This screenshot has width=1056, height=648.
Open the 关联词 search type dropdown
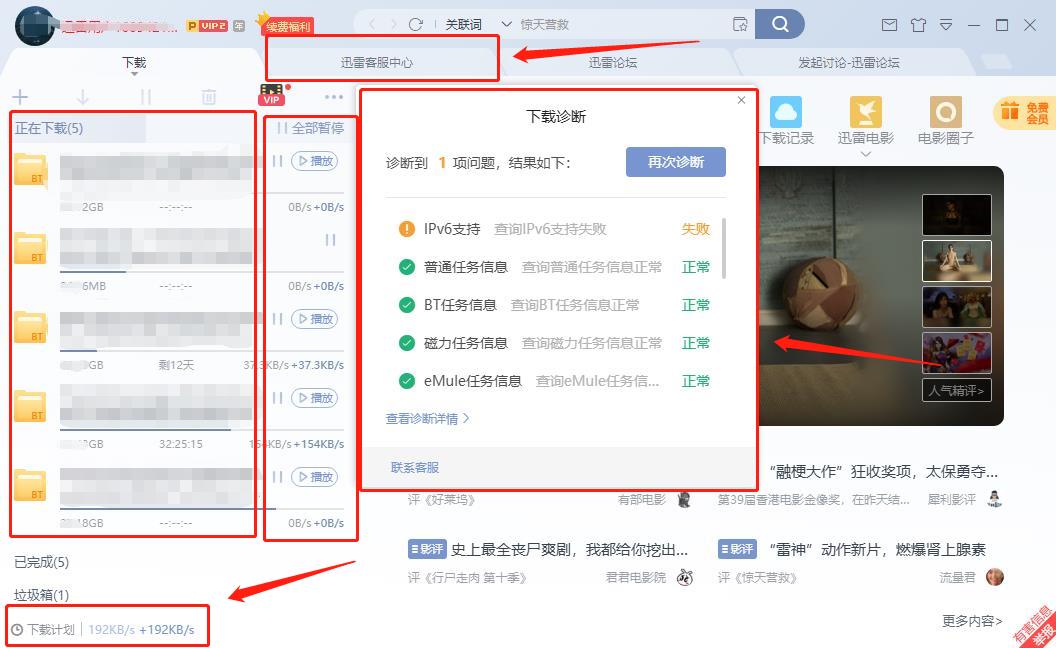click(x=472, y=24)
